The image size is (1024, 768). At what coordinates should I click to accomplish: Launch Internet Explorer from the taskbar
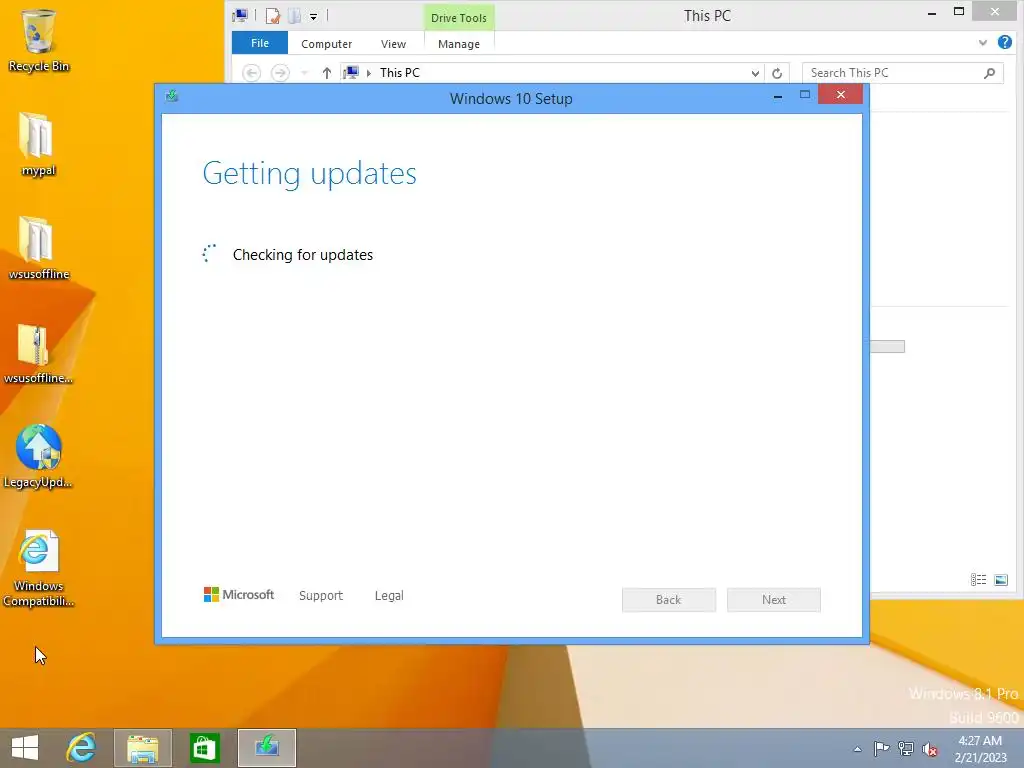click(81, 748)
